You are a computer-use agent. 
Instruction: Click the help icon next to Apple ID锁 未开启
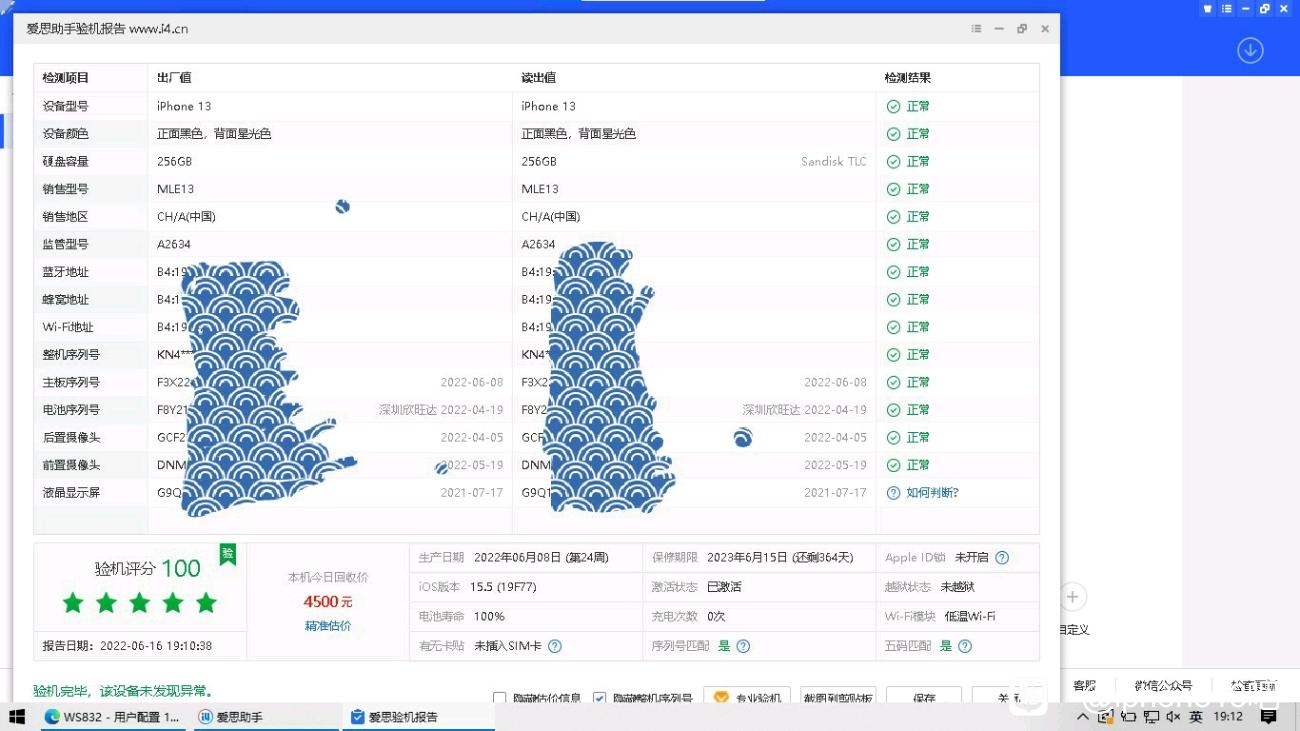point(1002,558)
